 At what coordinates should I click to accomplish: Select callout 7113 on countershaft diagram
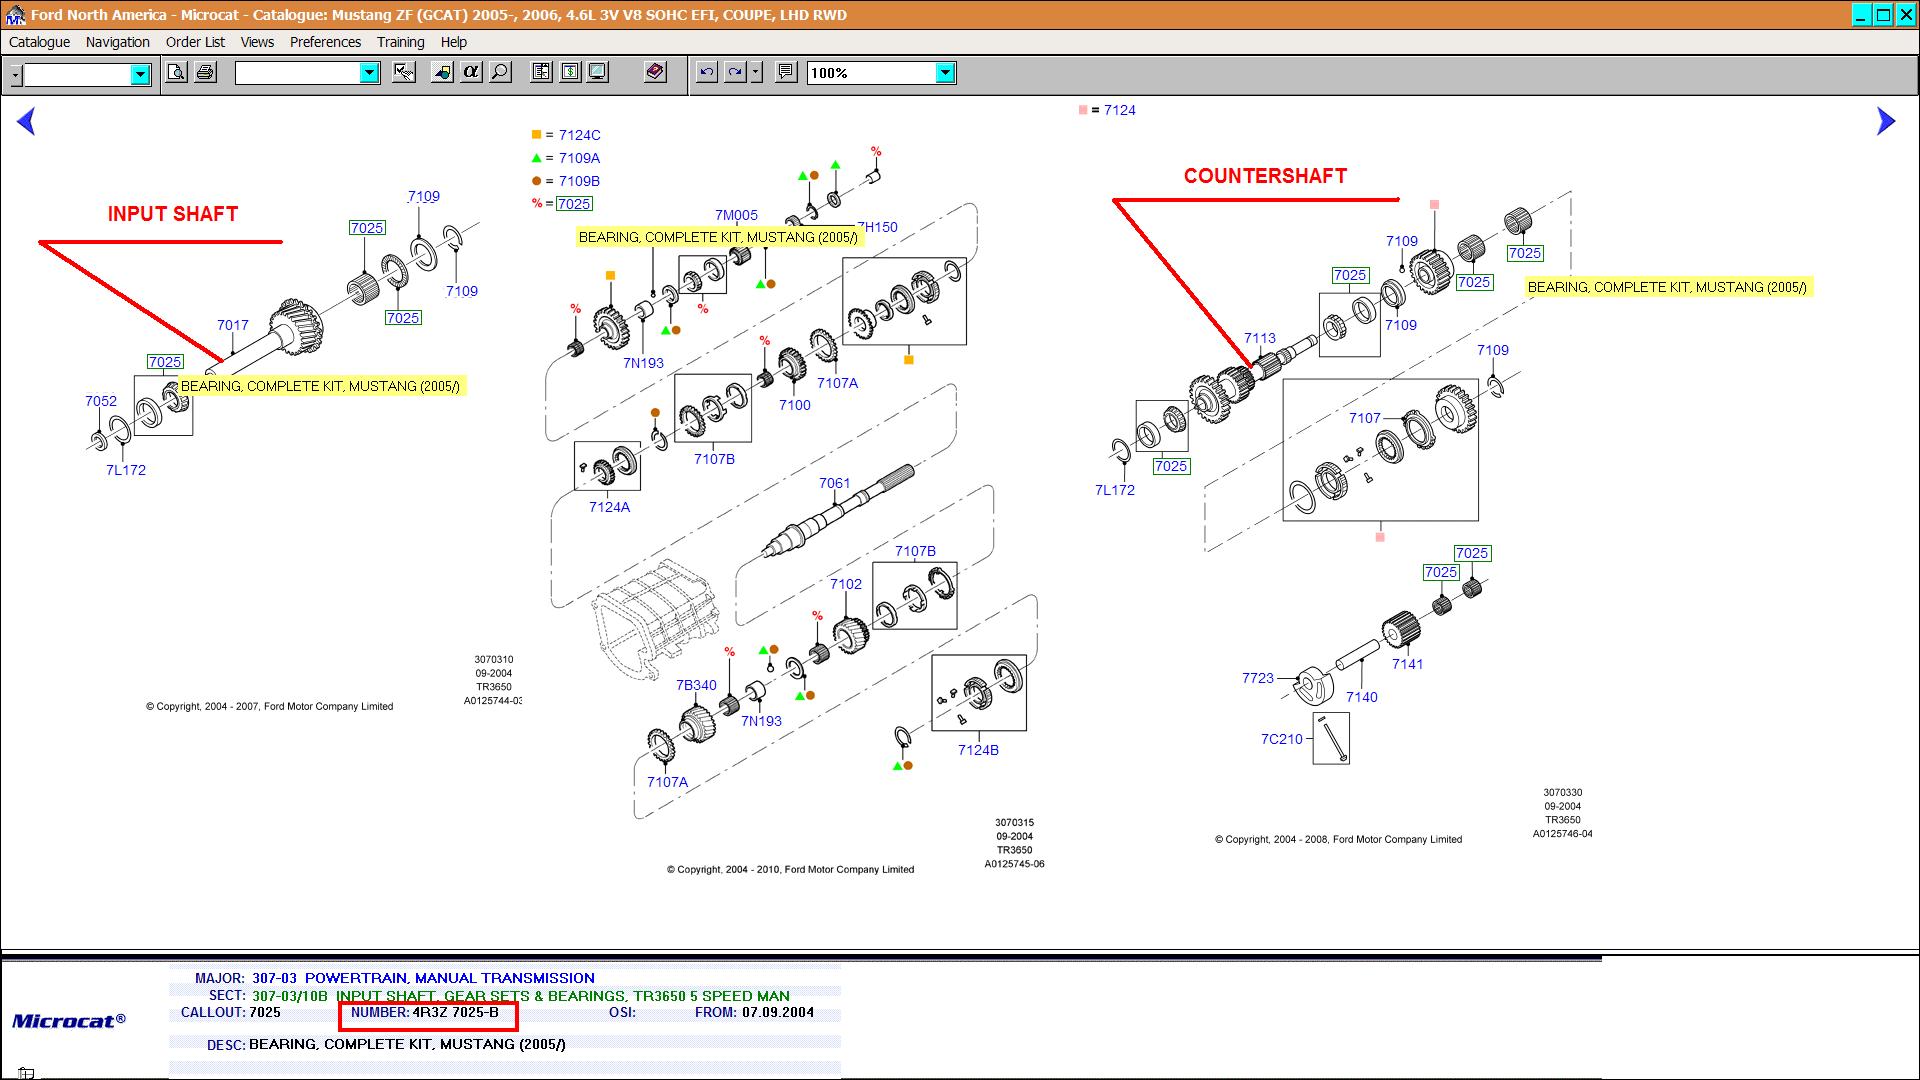pos(1260,338)
